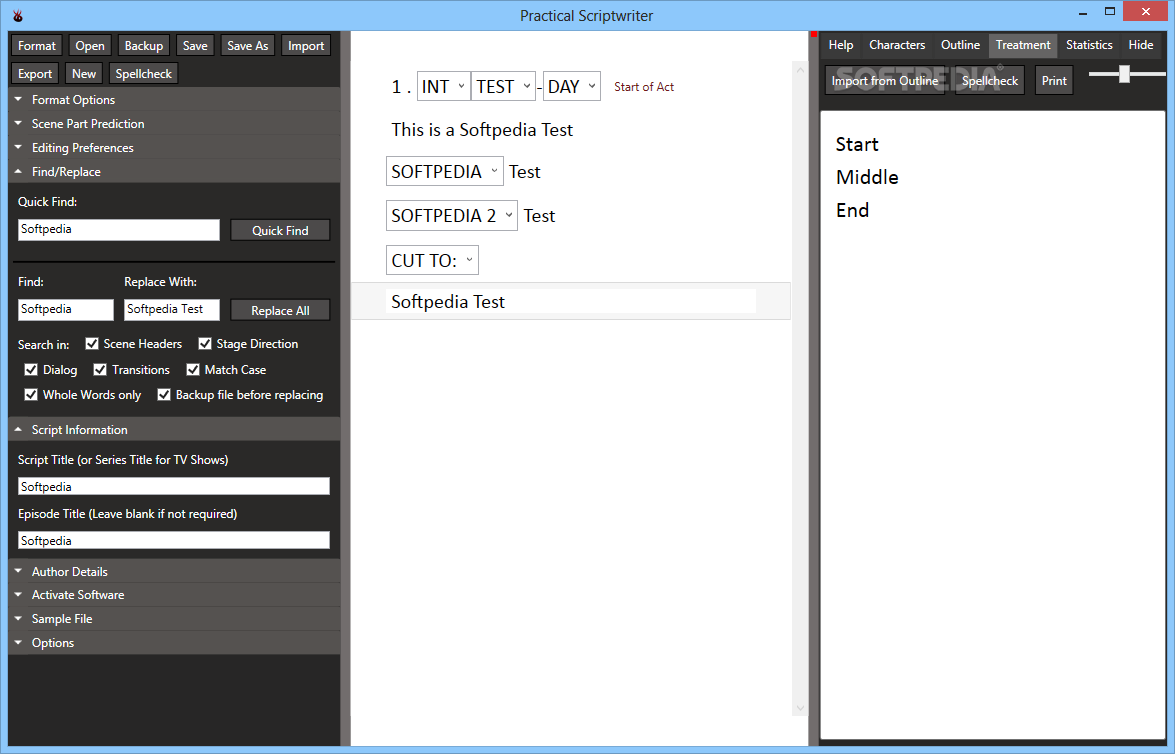The height and width of the screenshot is (754, 1175).
Task: Collapse the Find/Replace section
Action: [x=174, y=172]
